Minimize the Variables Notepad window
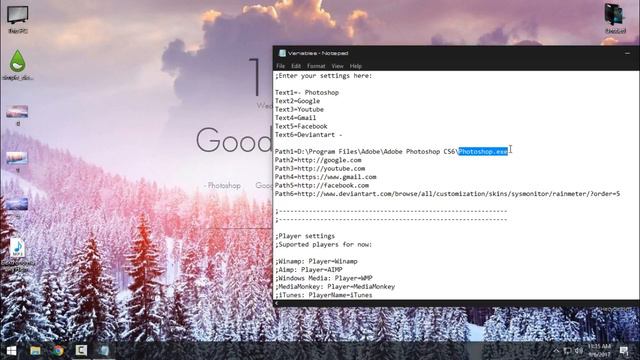Viewport: 640px width, 360px height. click(627, 53)
